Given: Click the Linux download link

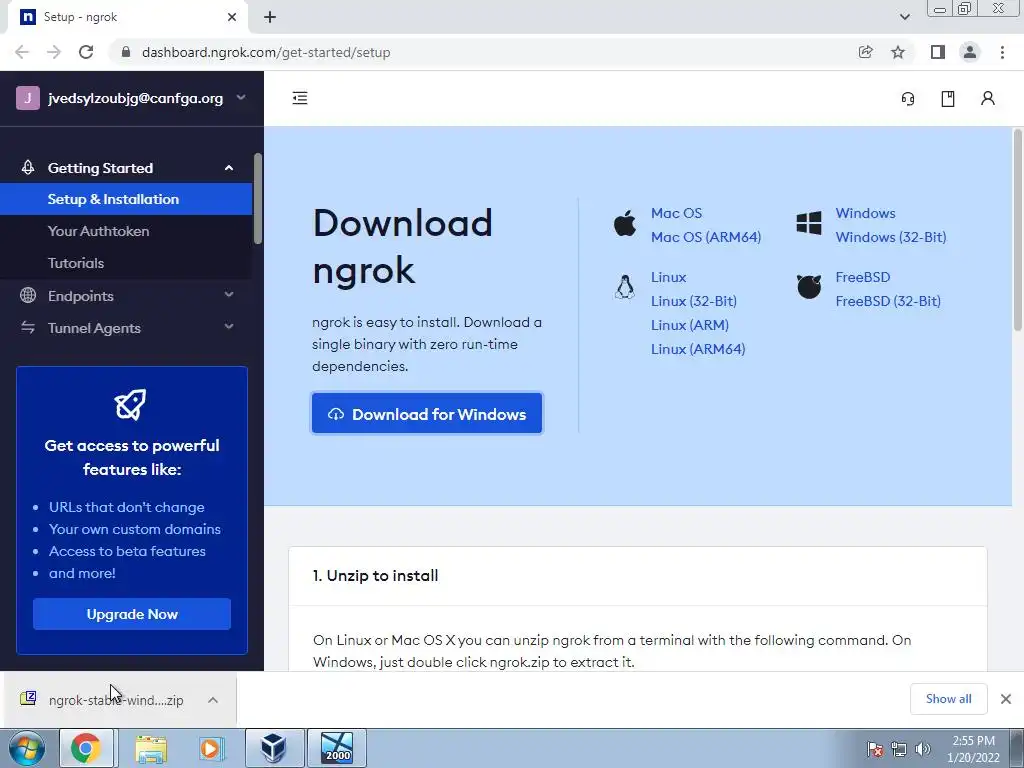Looking at the screenshot, I should pos(668,278).
